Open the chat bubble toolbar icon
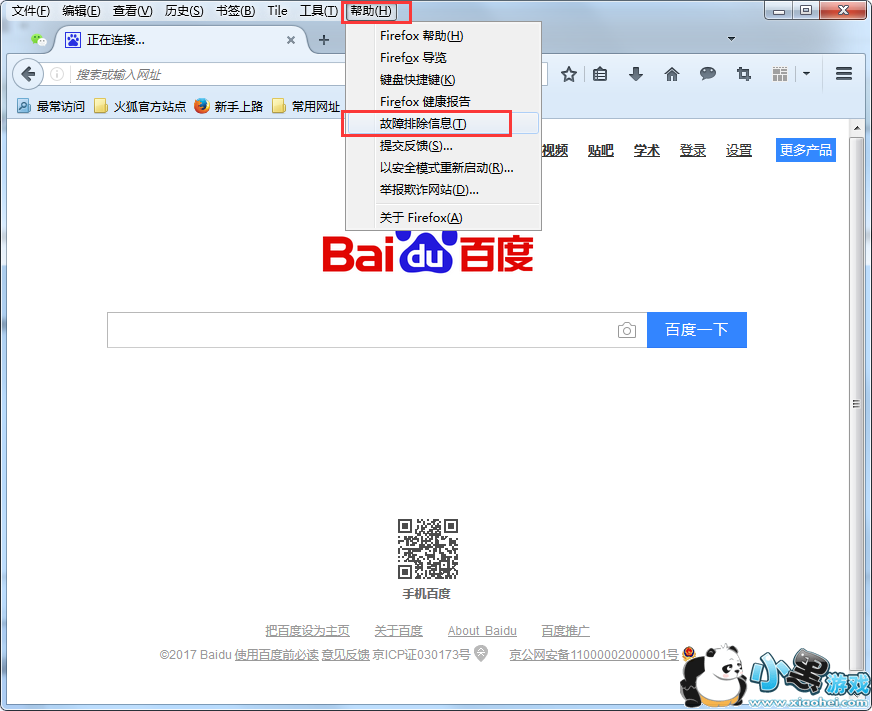This screenshot has width=872, height=711. (x=707, y=73)
